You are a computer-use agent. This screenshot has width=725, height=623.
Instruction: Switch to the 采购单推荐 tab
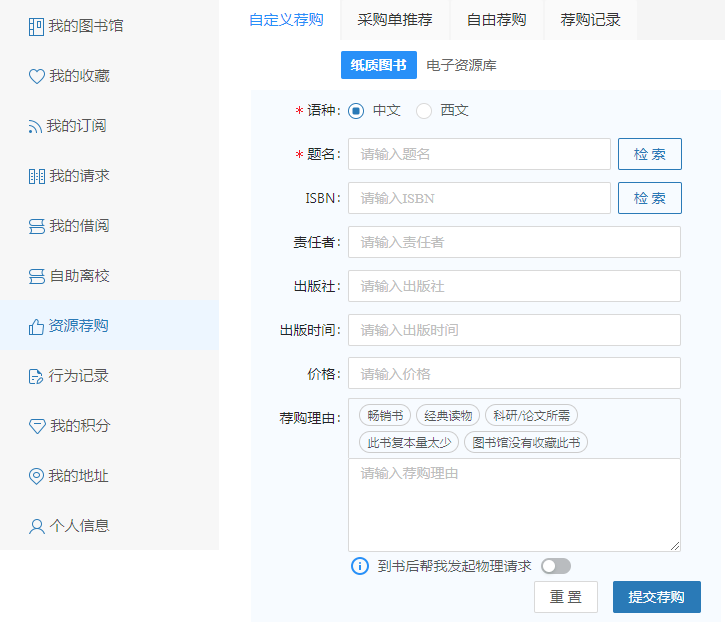tap(395, 20)
